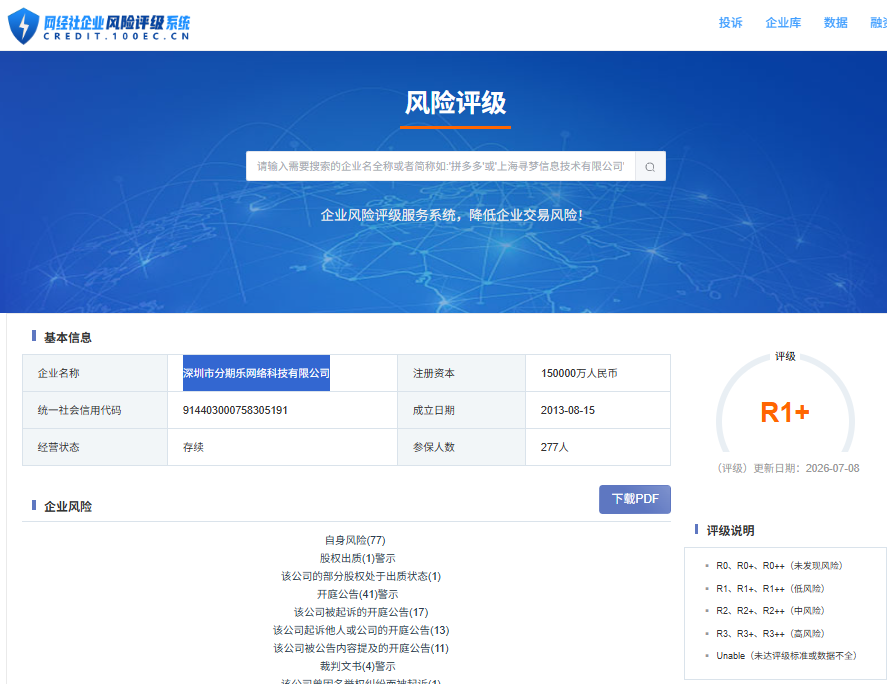Click the 裁判文书(4)警示 entry

click(x=358, y=666)
